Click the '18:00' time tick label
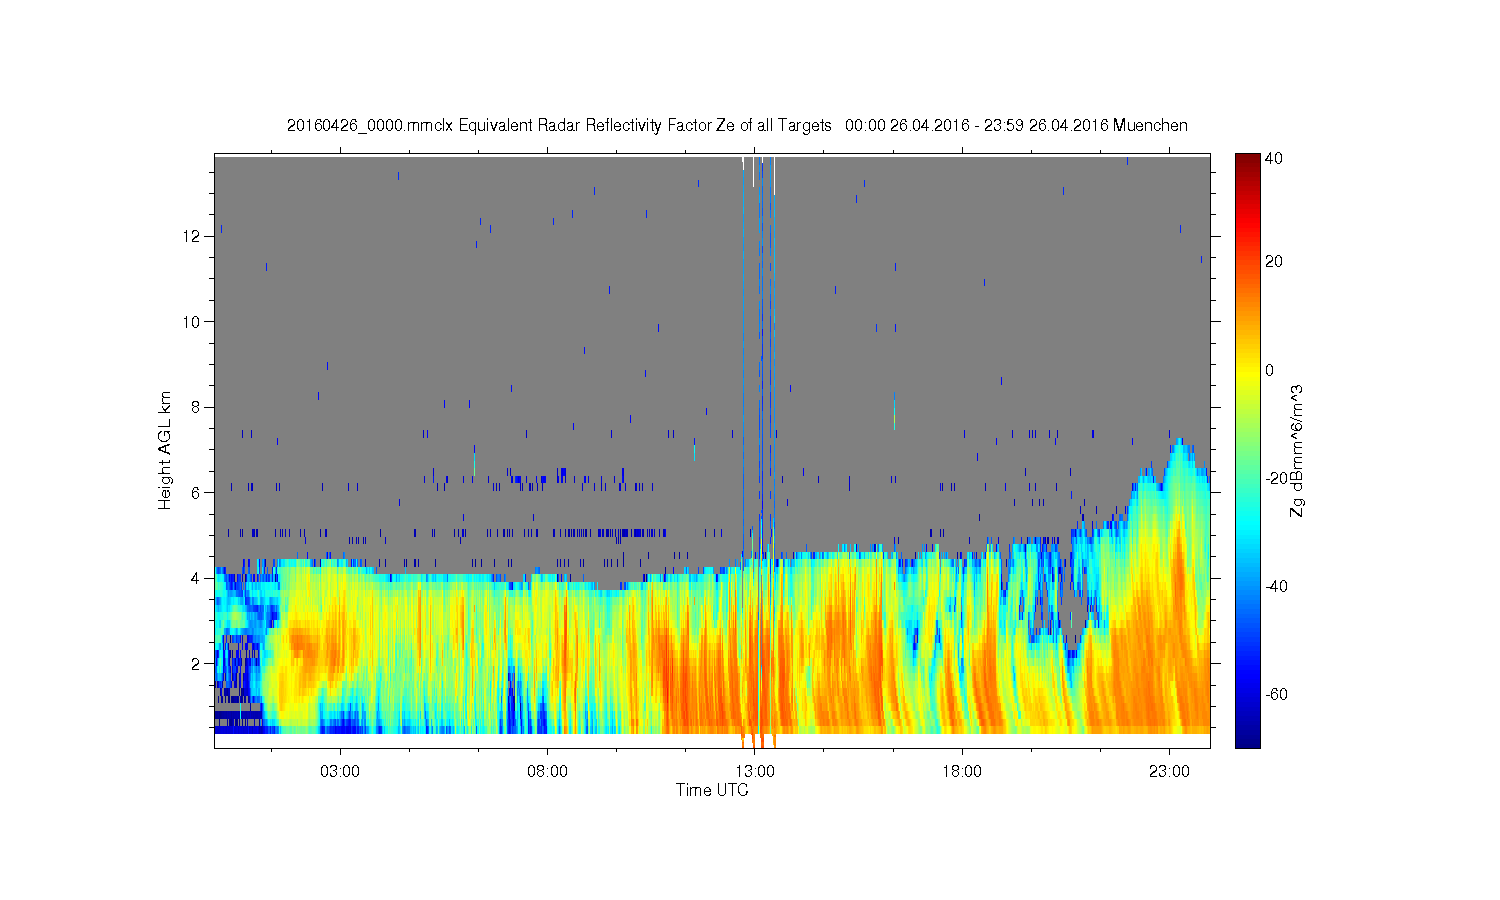This screenshot has height=900, width=1500. point(962,772)
